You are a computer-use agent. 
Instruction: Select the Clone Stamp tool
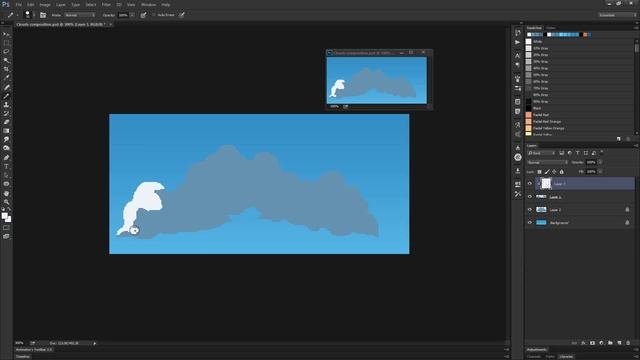point(6,104)
